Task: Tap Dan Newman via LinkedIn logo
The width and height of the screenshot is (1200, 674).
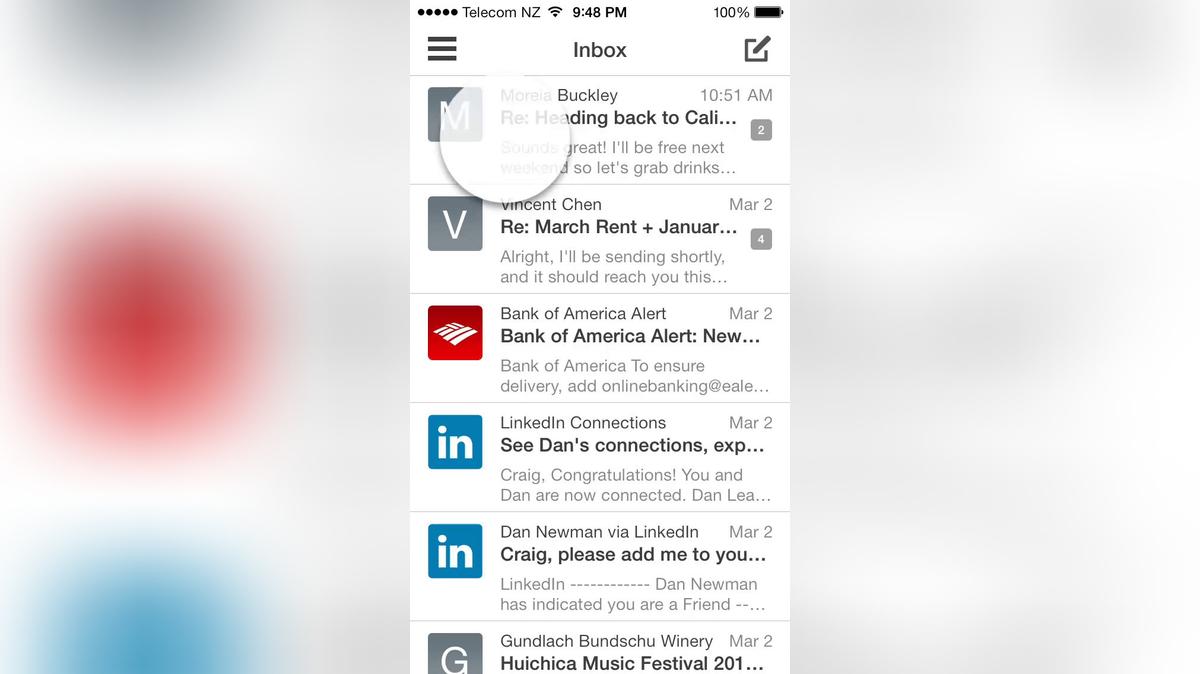Action: (x=455, y=551)
